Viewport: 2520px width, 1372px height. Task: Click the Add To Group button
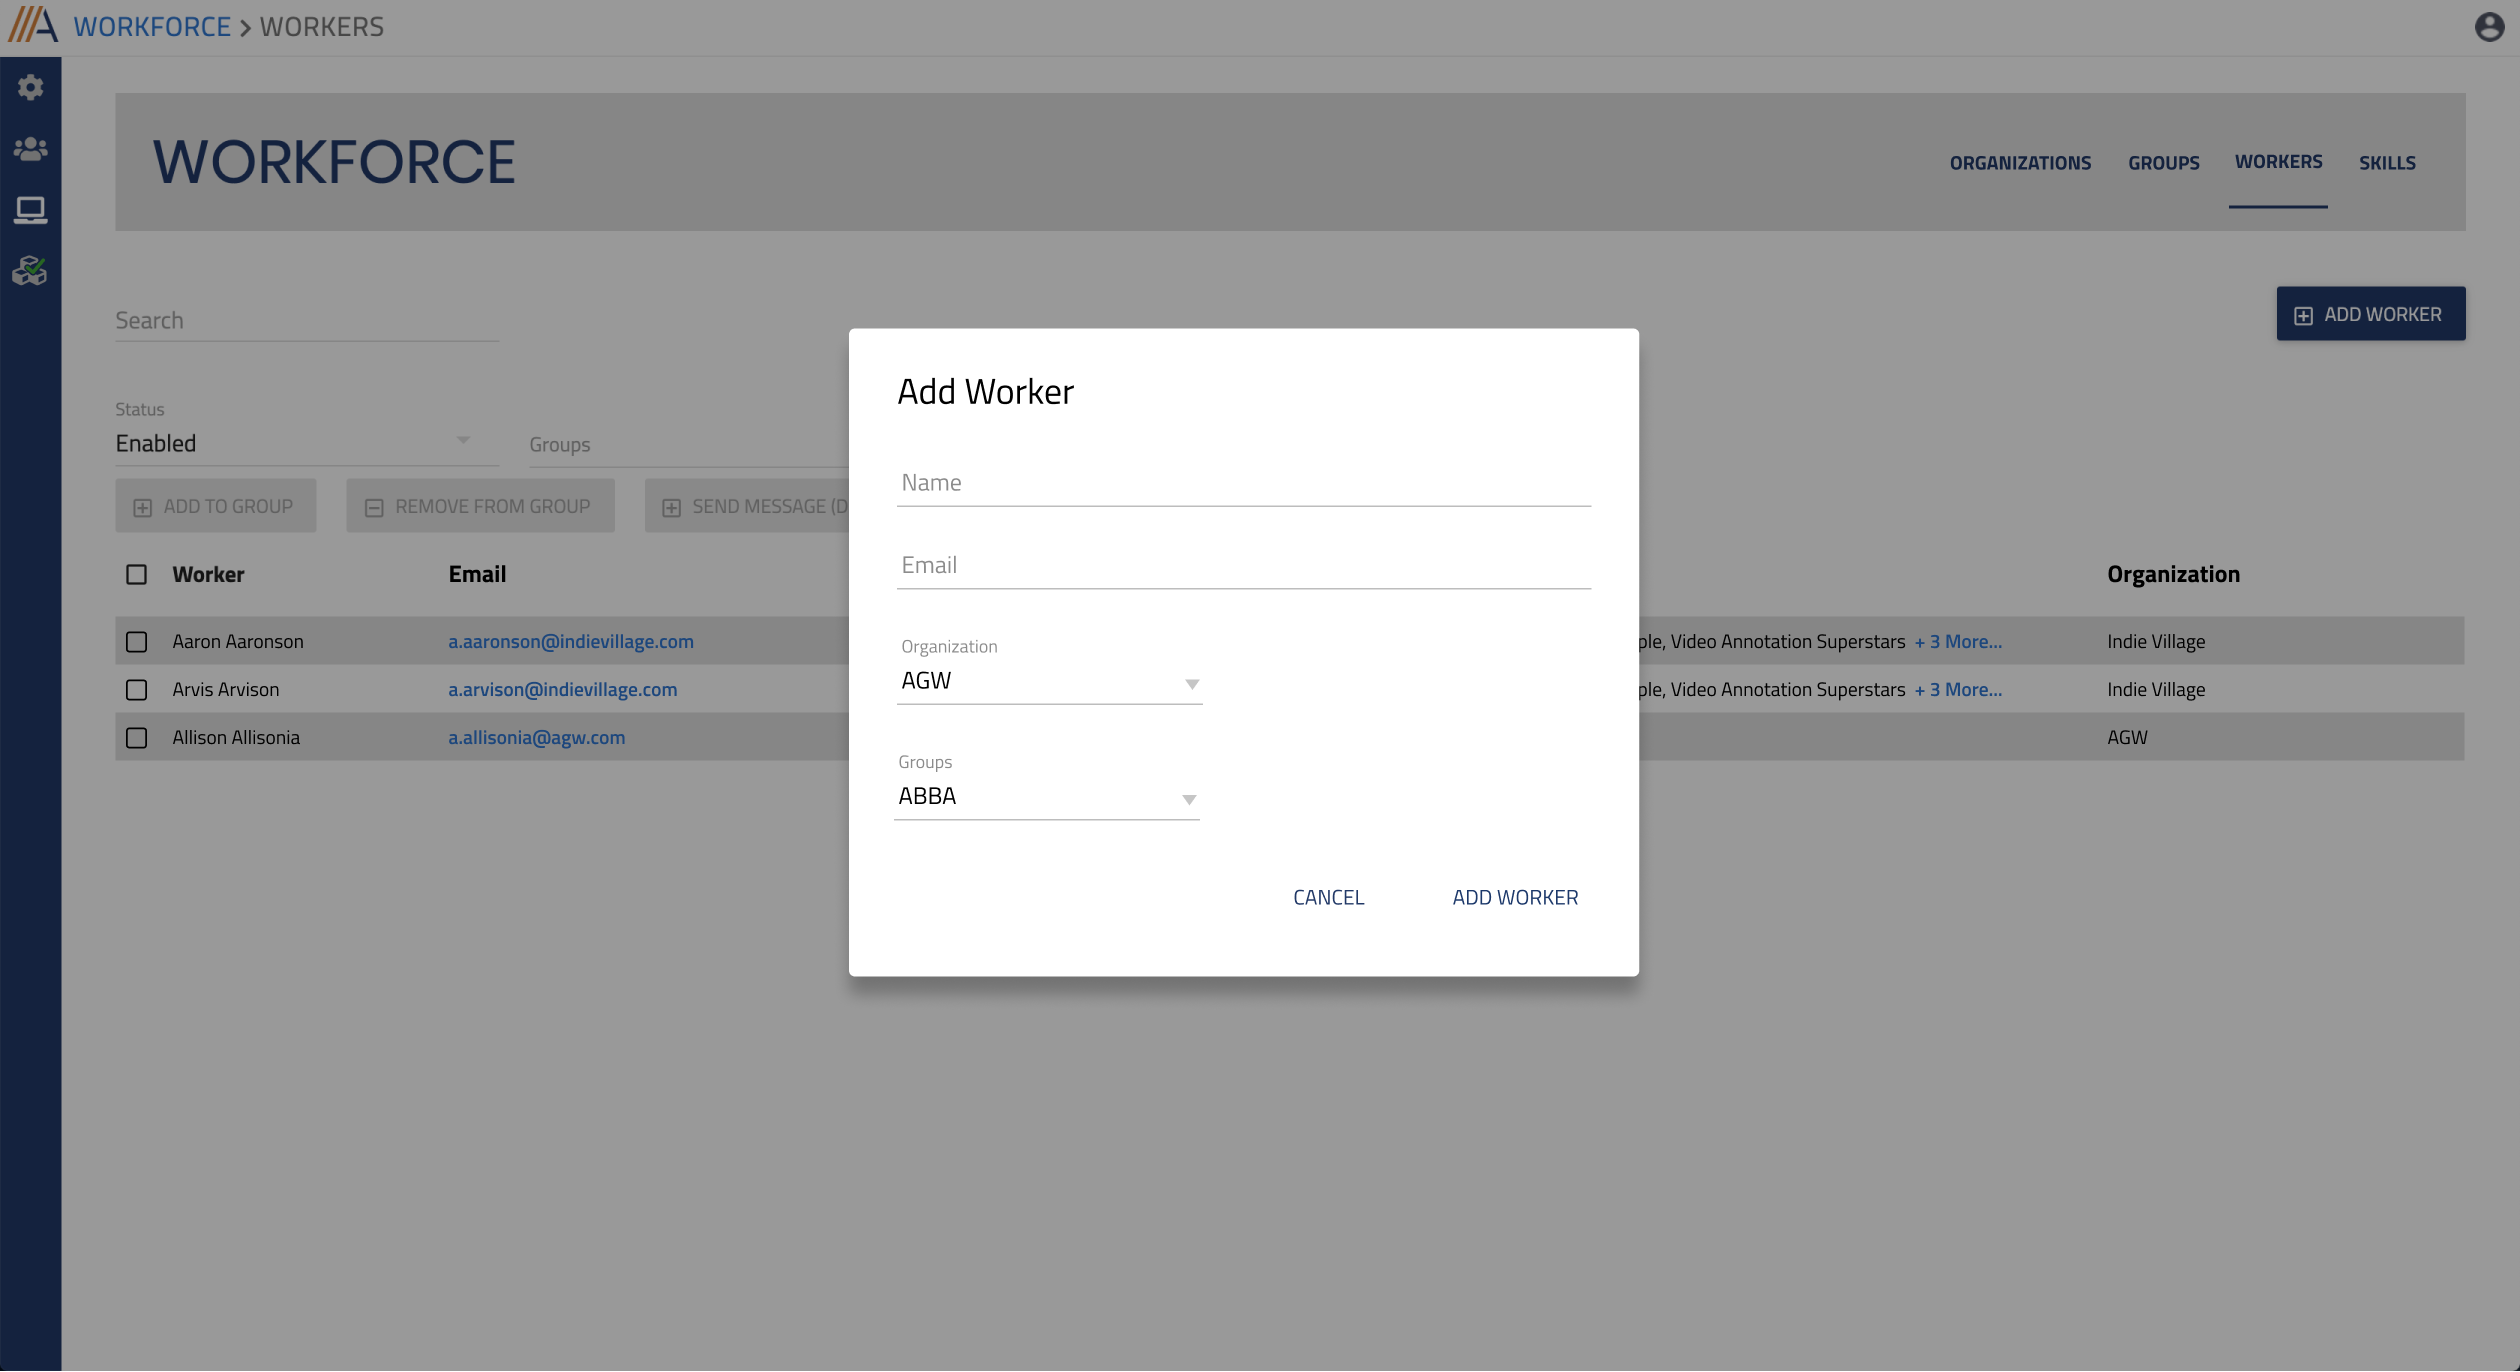point(216,506)
